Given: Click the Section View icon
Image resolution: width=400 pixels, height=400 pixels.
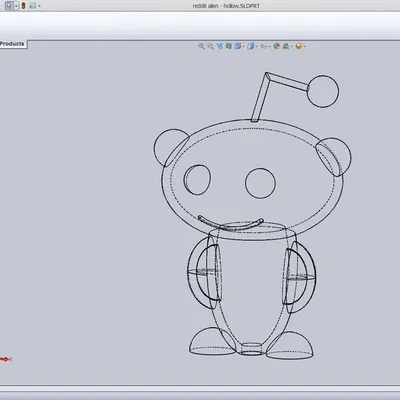Looking at the screenshot, I should (x=229, y=46).
